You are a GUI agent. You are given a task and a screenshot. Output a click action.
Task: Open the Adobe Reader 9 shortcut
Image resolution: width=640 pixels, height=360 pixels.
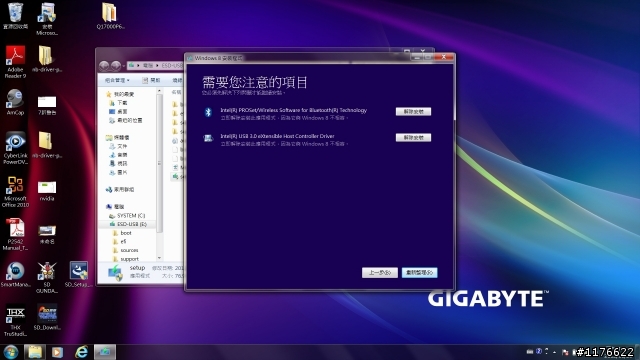pos(16,62)
